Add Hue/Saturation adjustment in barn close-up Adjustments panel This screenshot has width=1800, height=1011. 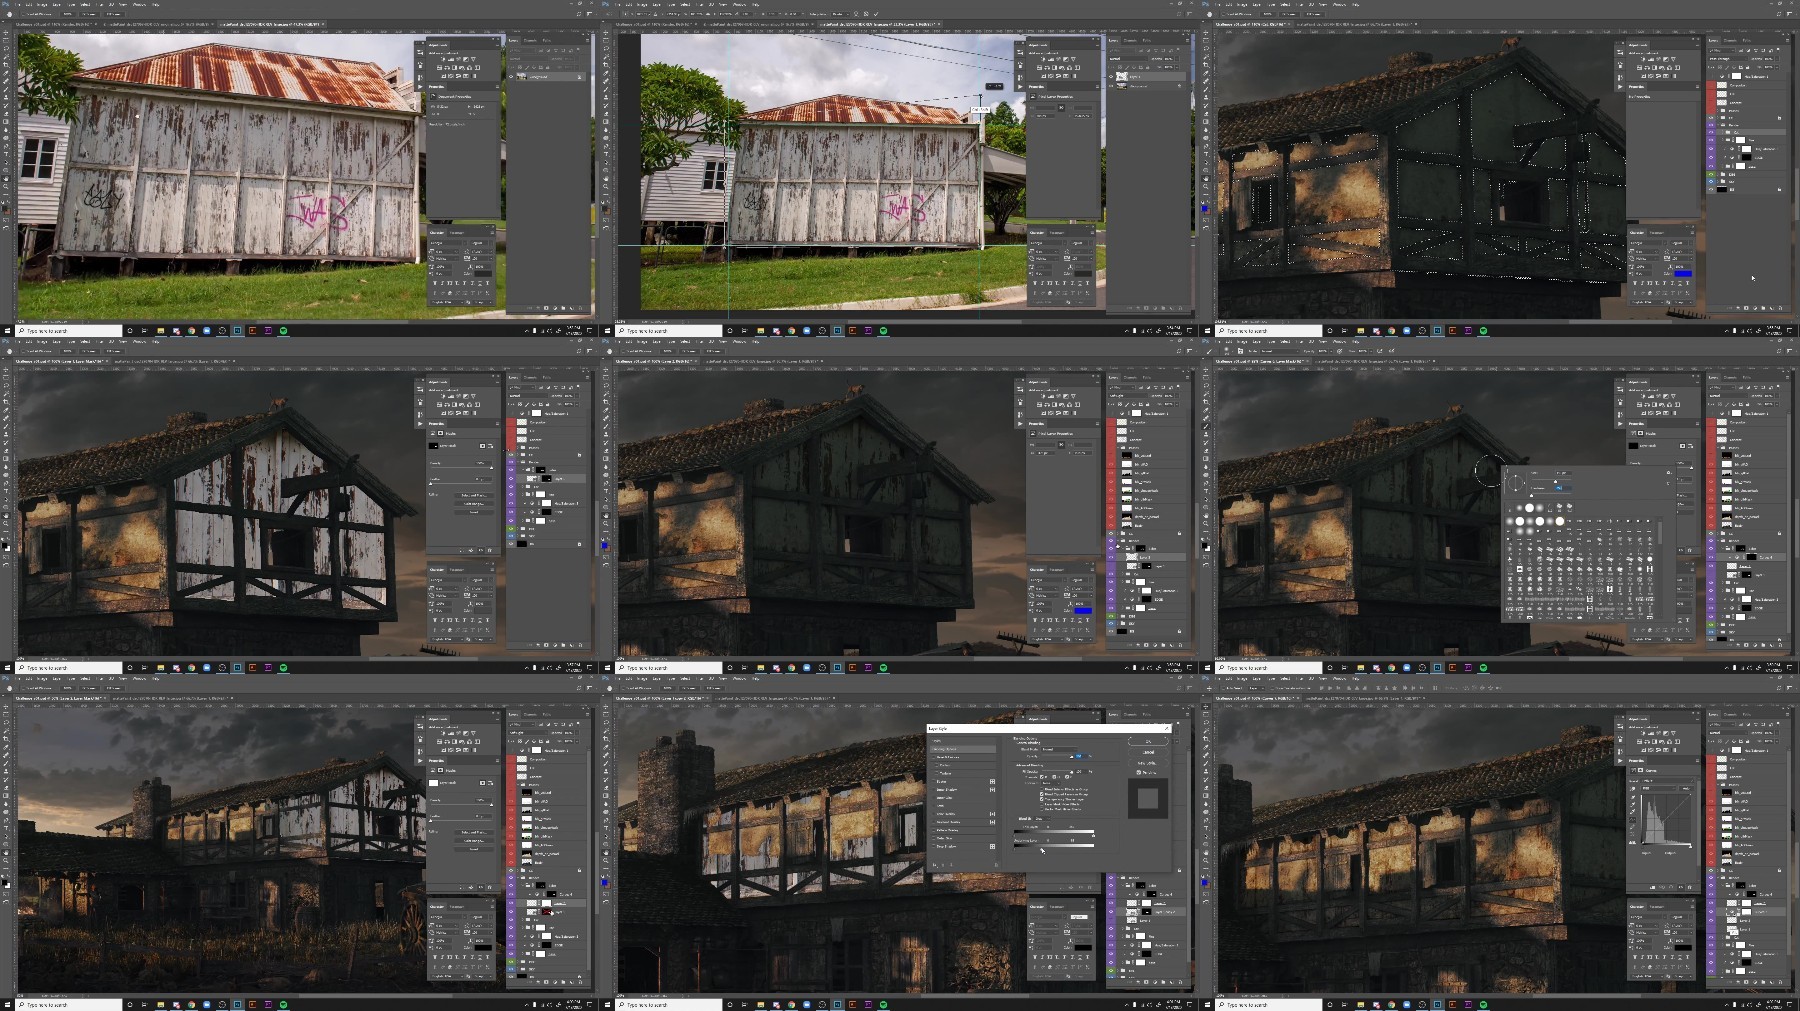pyautogui.click(x=439, y=68)
